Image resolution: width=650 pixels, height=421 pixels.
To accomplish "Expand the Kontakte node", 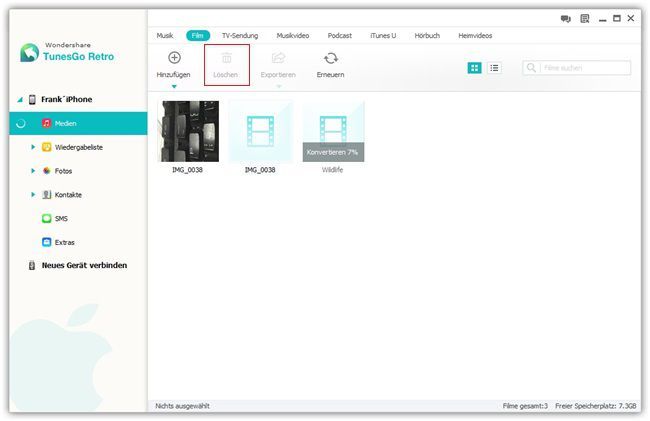I will tap(33, 195).
